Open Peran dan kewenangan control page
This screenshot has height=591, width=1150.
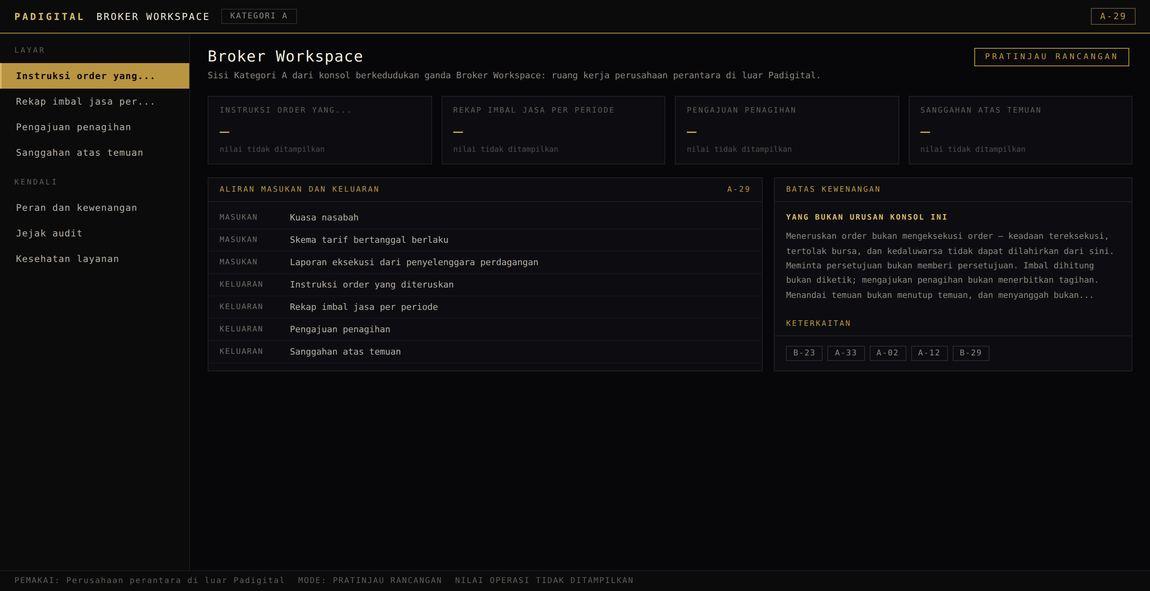pos(95,208)
